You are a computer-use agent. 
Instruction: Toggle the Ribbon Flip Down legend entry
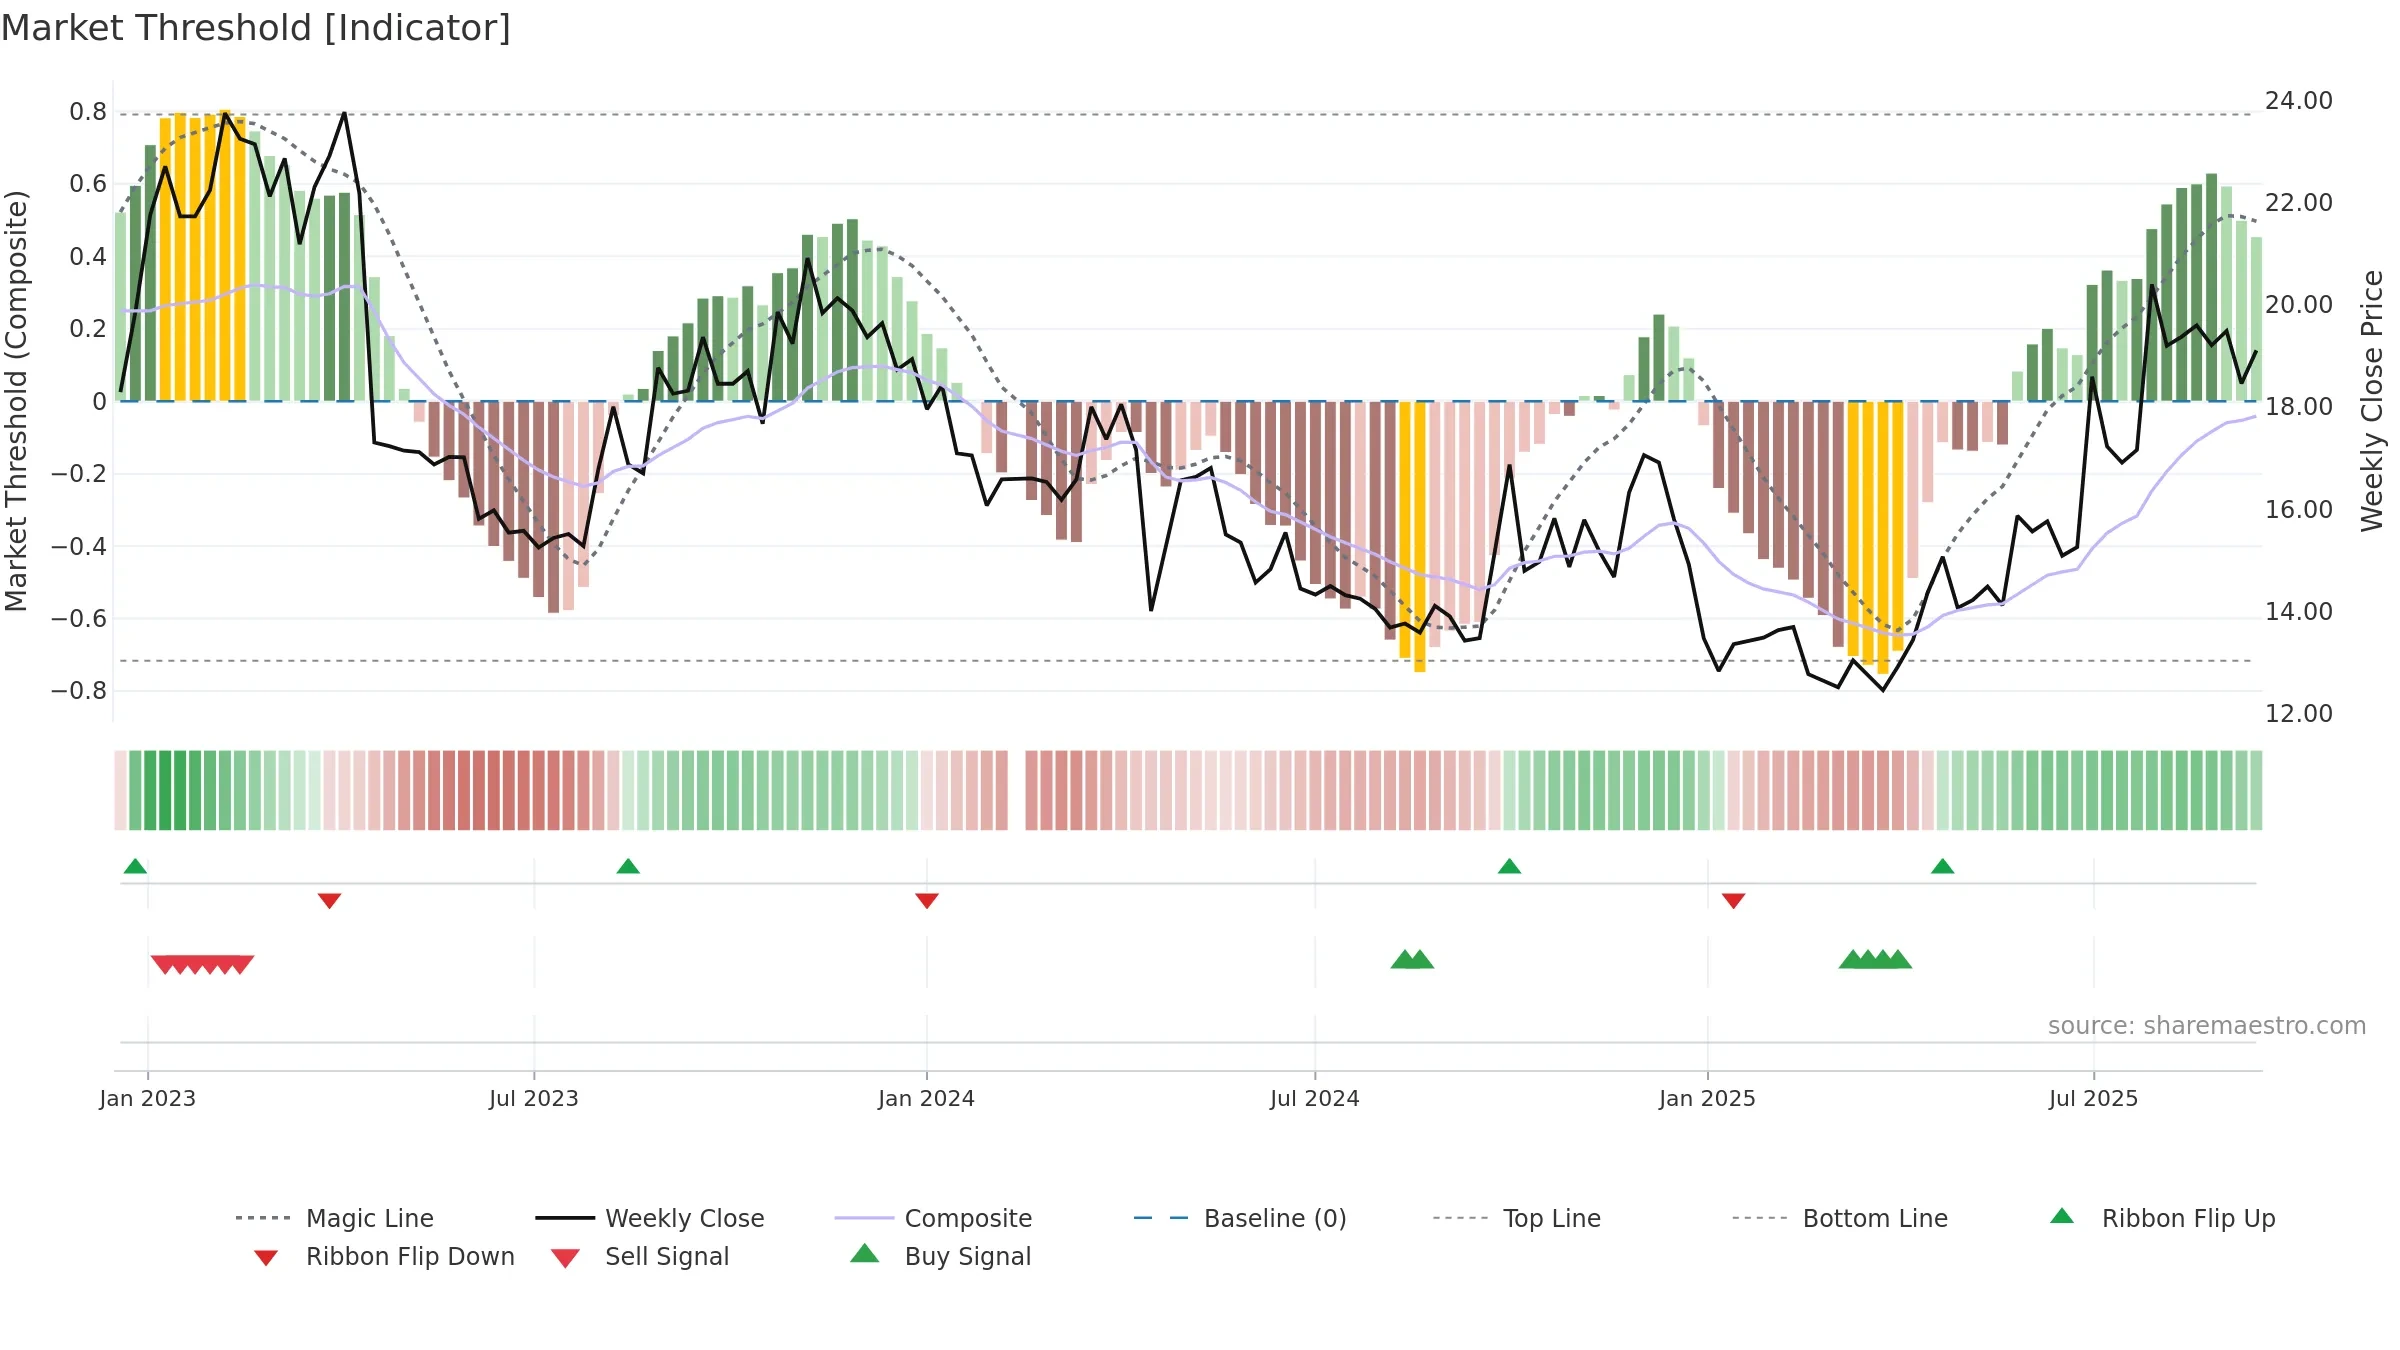coord(383,1256)
